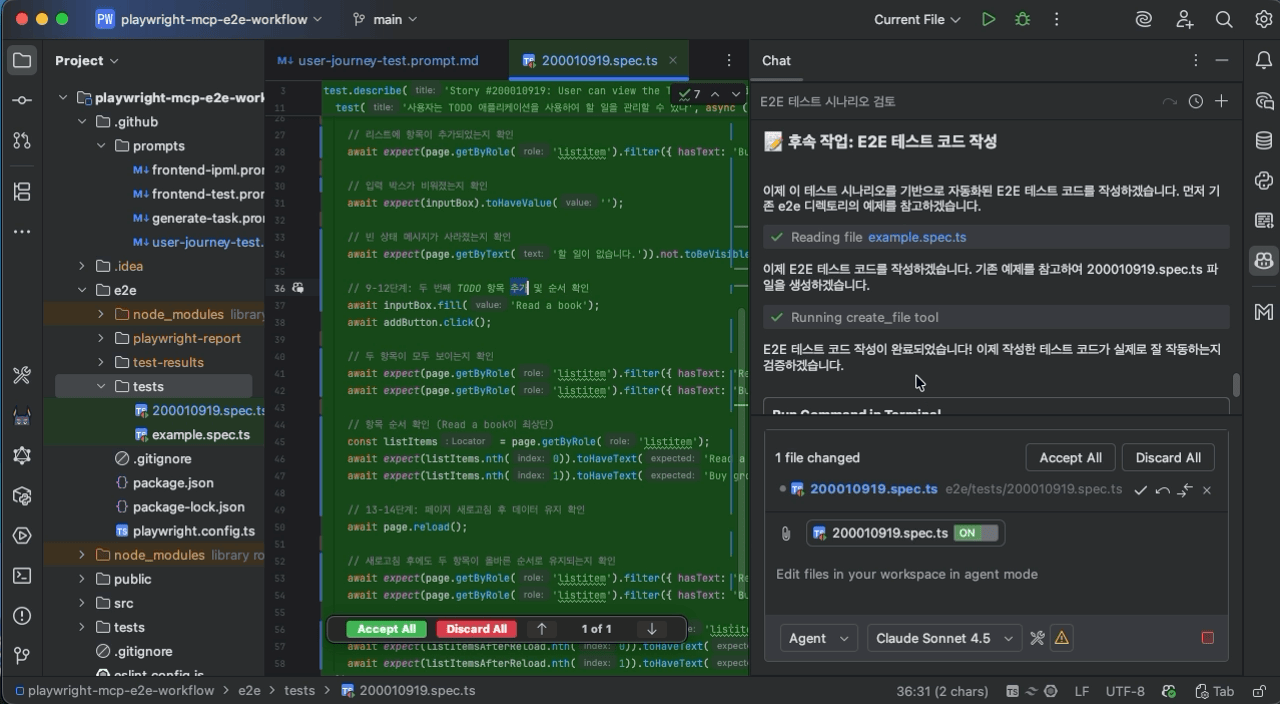Viewport: 1280px width, 704px height.
Task: Click the green Run button in toolbar
Action: 988,19
